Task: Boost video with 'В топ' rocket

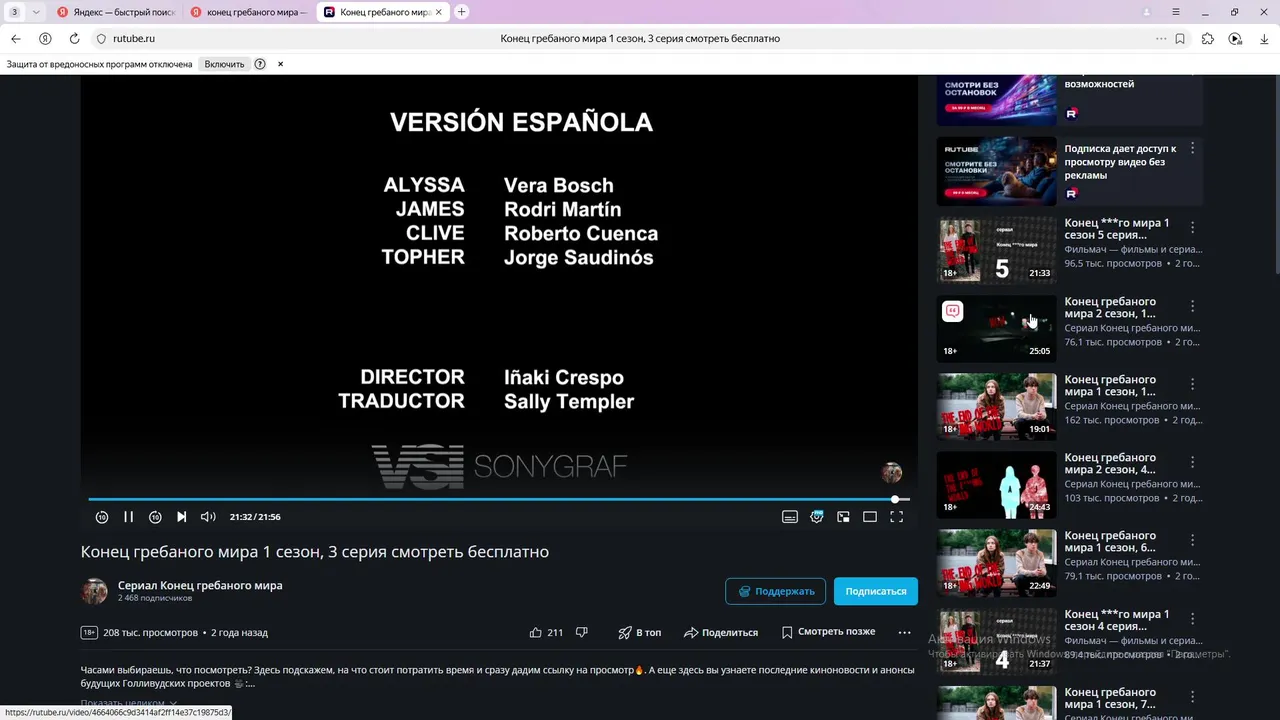Action: click(x=640, y=632)
